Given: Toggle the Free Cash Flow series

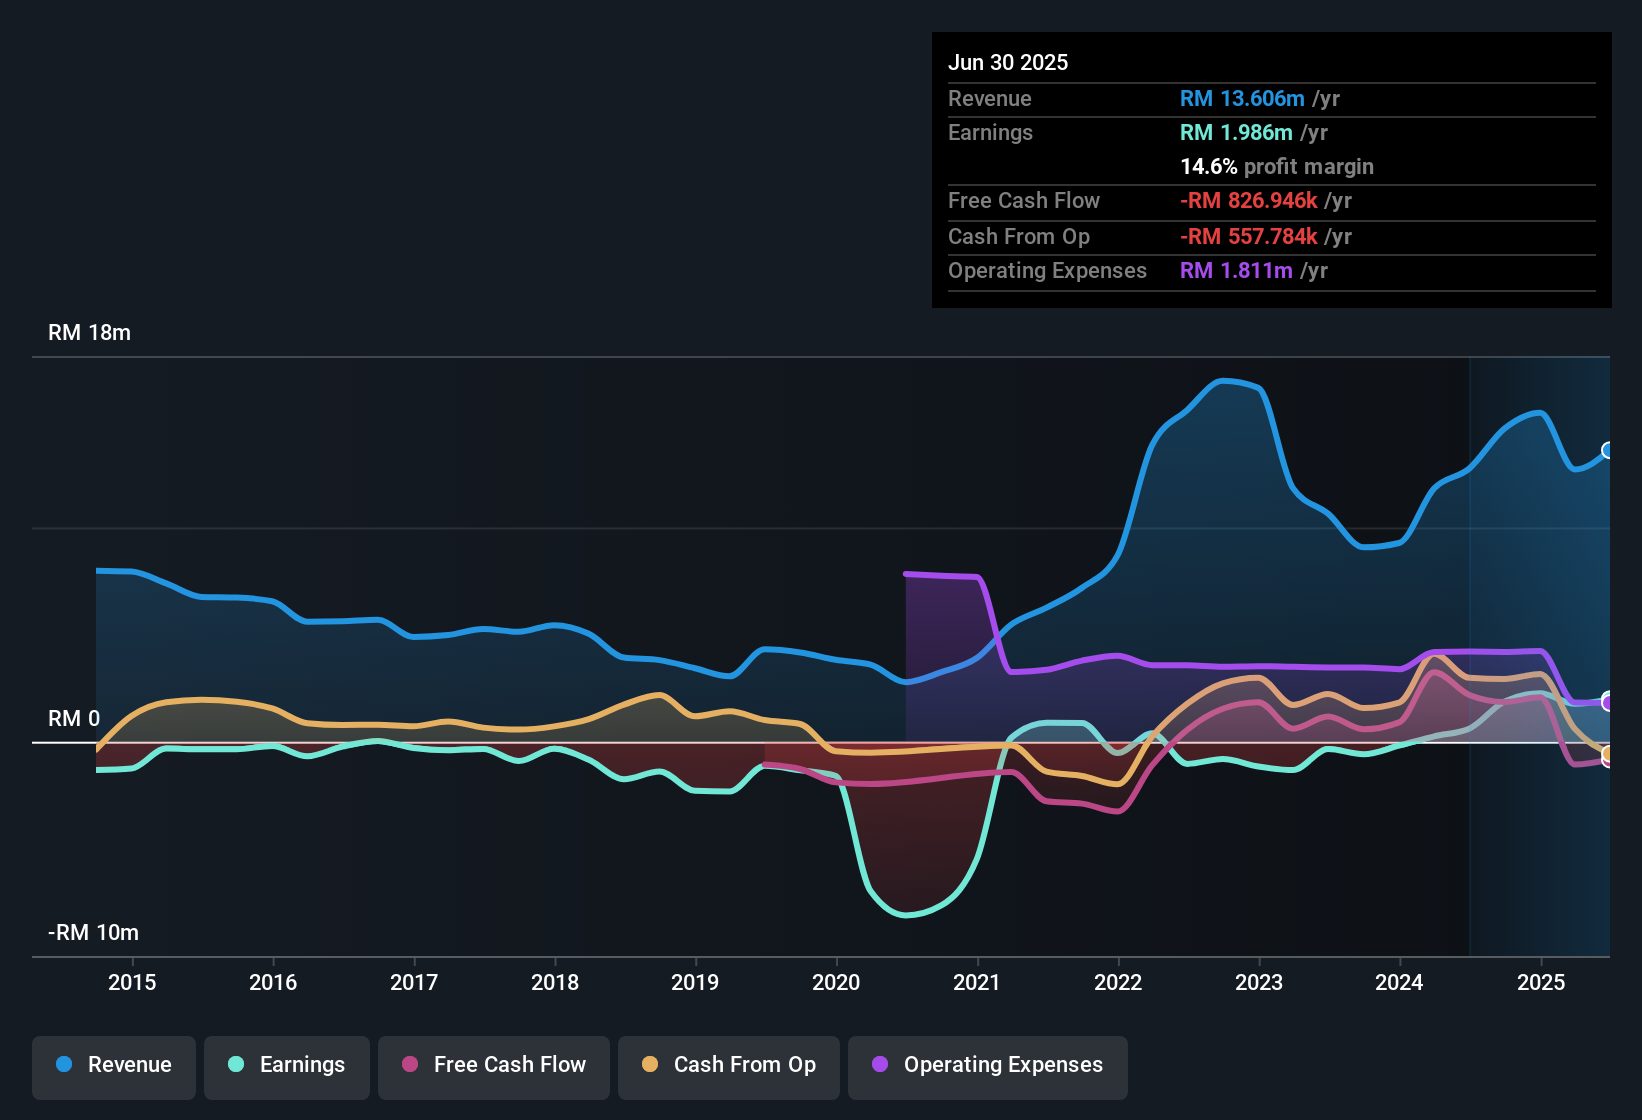Looking at the screenshot, I should (x=494, y=1065).
